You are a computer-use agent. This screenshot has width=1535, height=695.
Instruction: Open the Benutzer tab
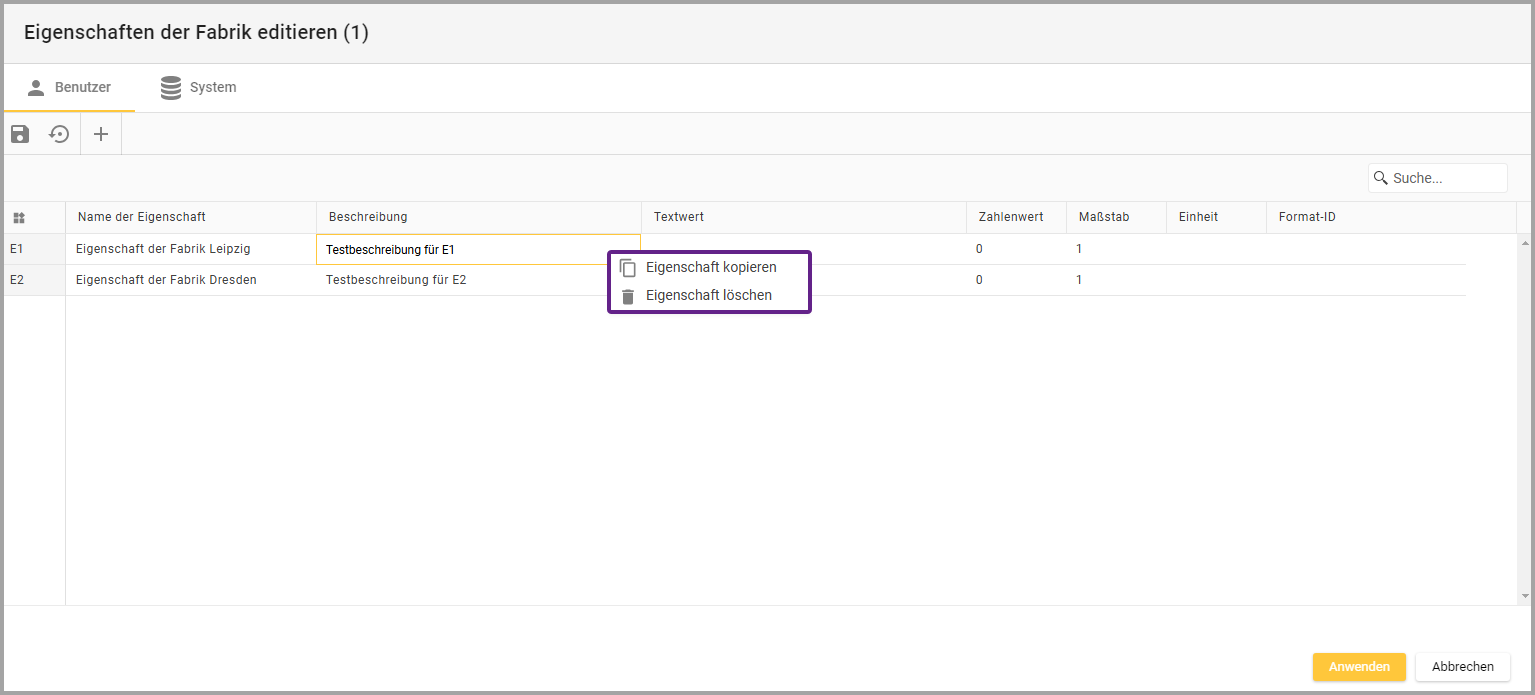pyautogui.click(x=69, y=88)
